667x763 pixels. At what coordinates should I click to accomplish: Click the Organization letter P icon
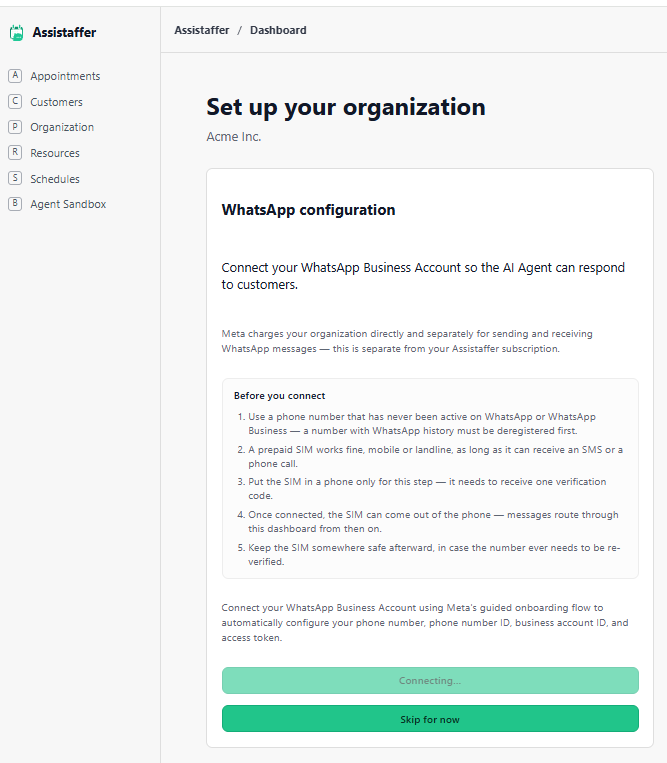pyautogui.click(x=15, y=127)
